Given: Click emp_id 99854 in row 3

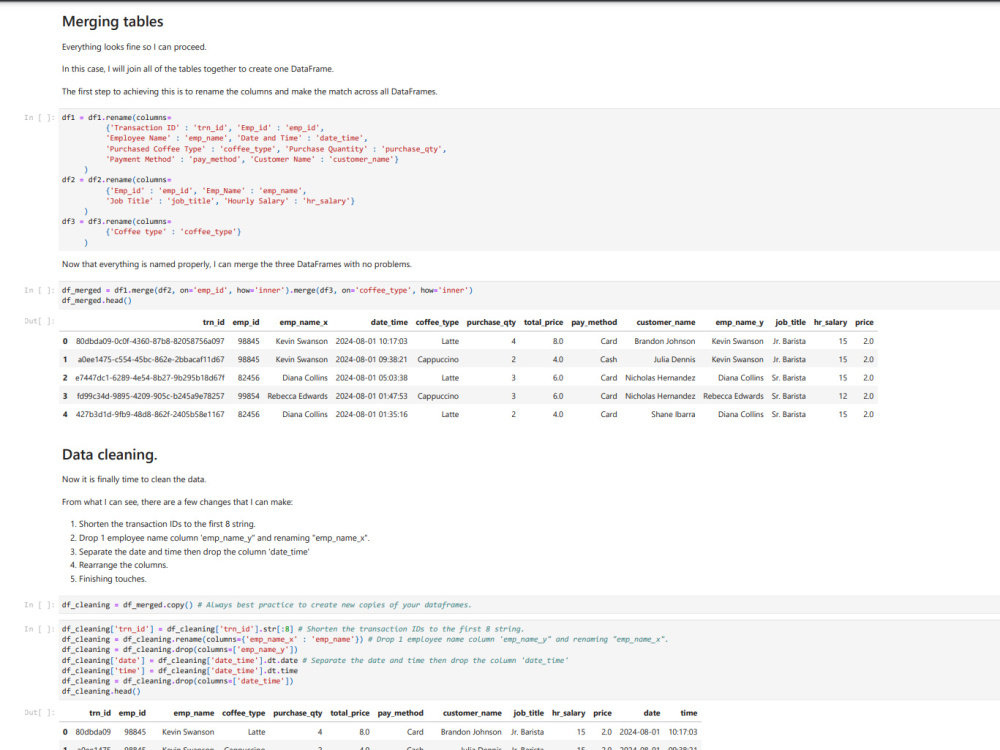Looking at the screenshot, I should pos(249,396).
